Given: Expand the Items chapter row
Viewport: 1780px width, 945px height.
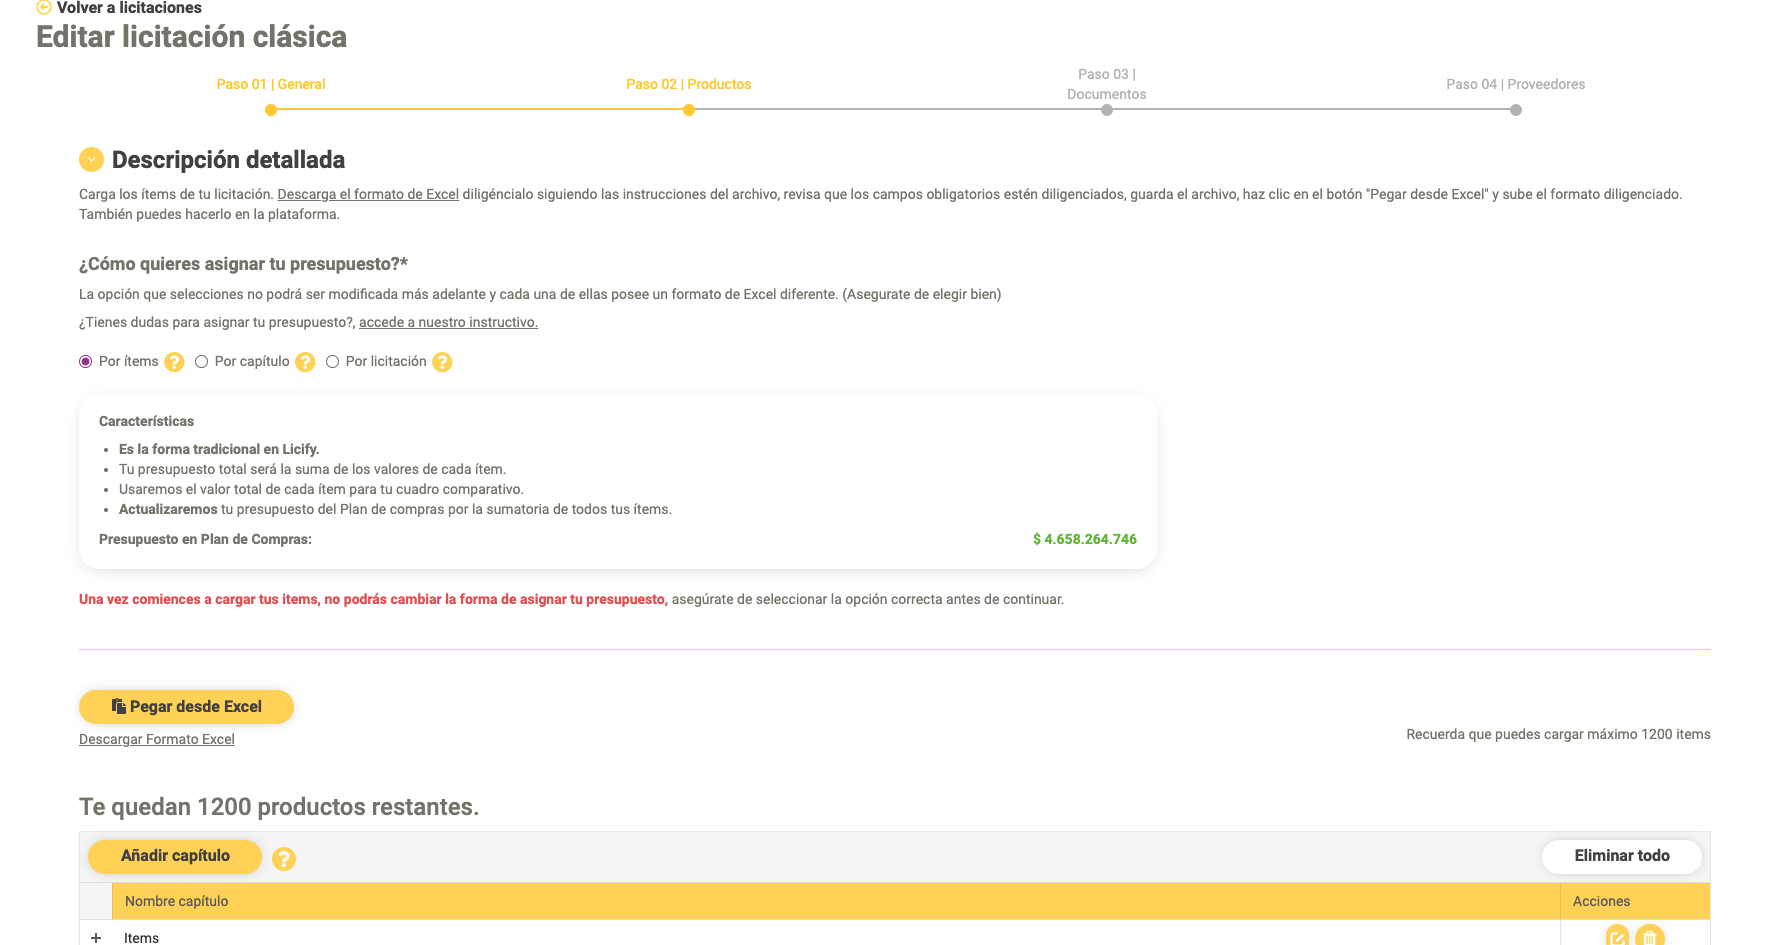Looking at the screenshot, I should pyautogui.click(x=96, y=938).
